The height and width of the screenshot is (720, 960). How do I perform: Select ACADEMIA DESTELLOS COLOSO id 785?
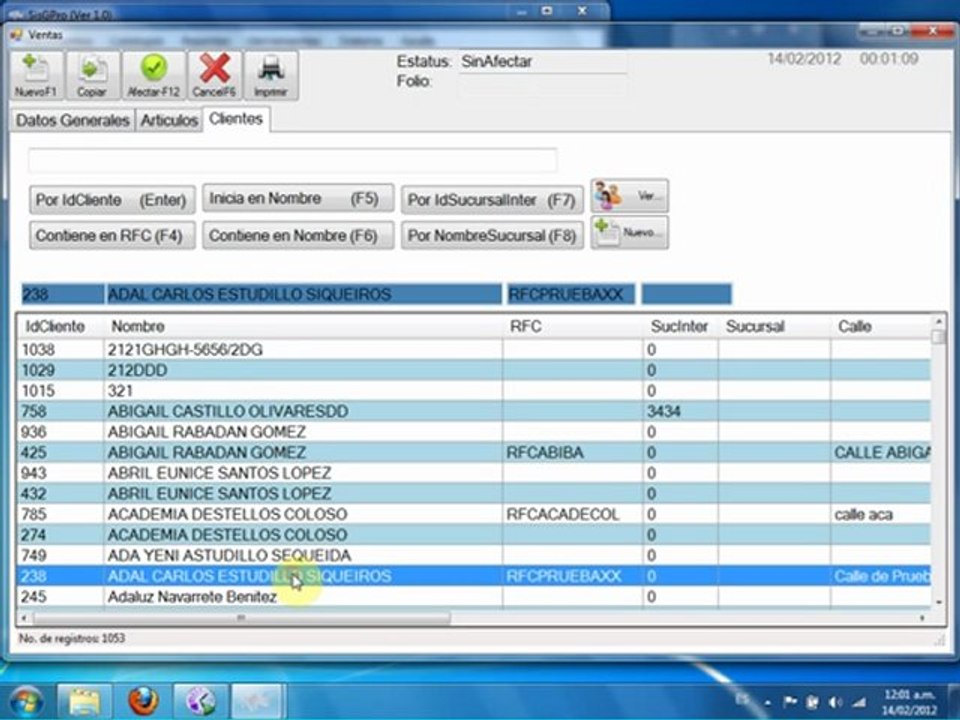point(474,514)
